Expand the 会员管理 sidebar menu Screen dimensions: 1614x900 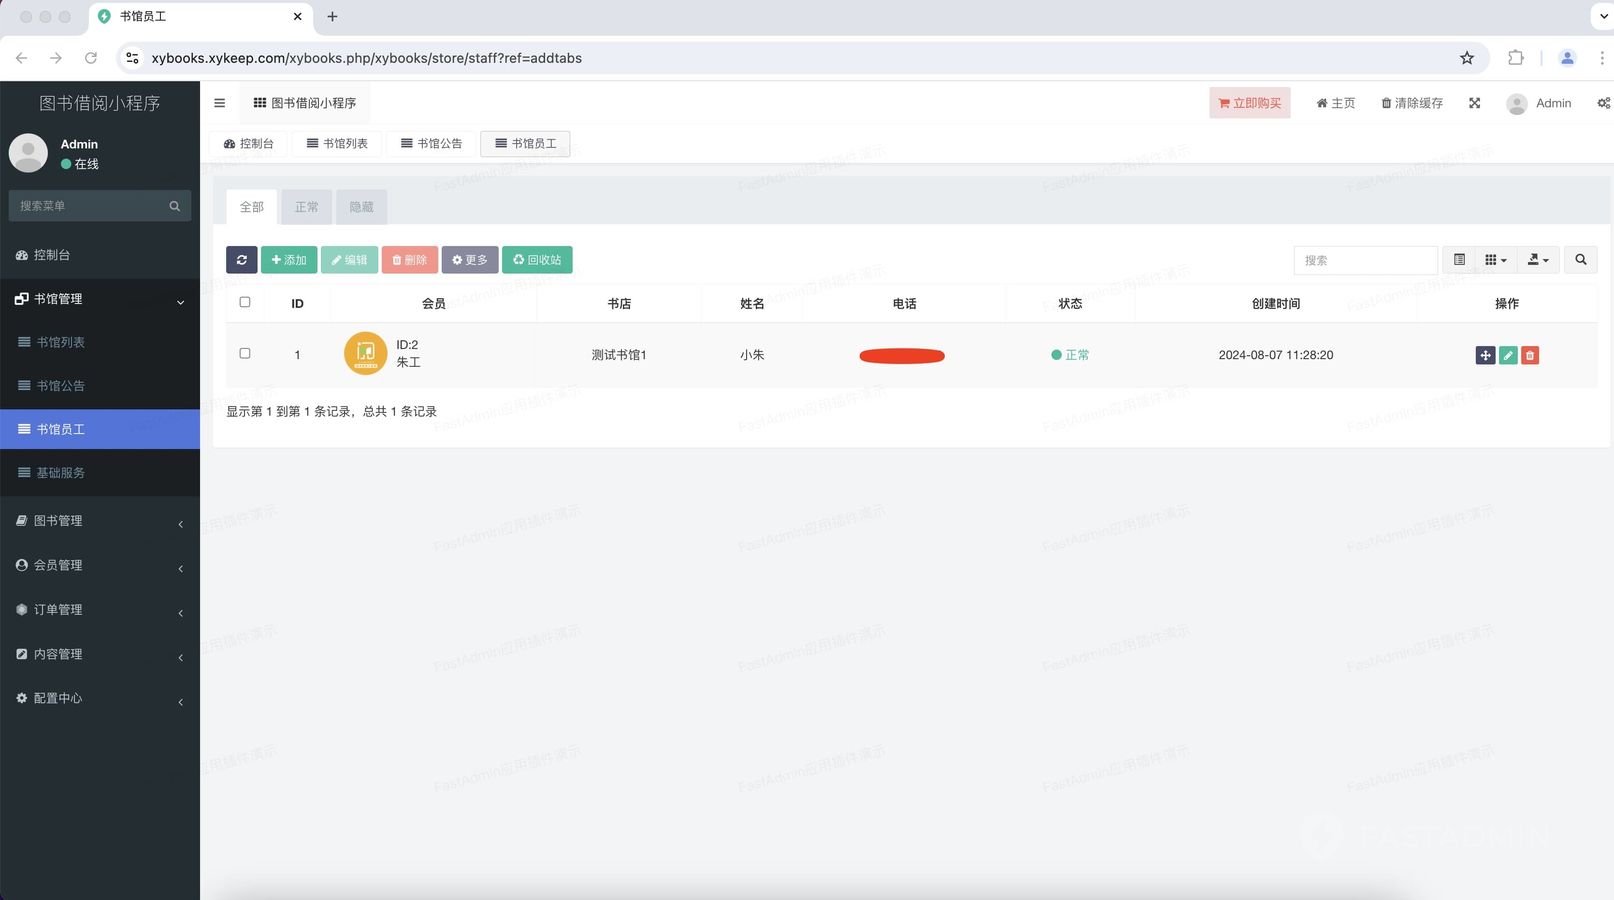(100, 565)
